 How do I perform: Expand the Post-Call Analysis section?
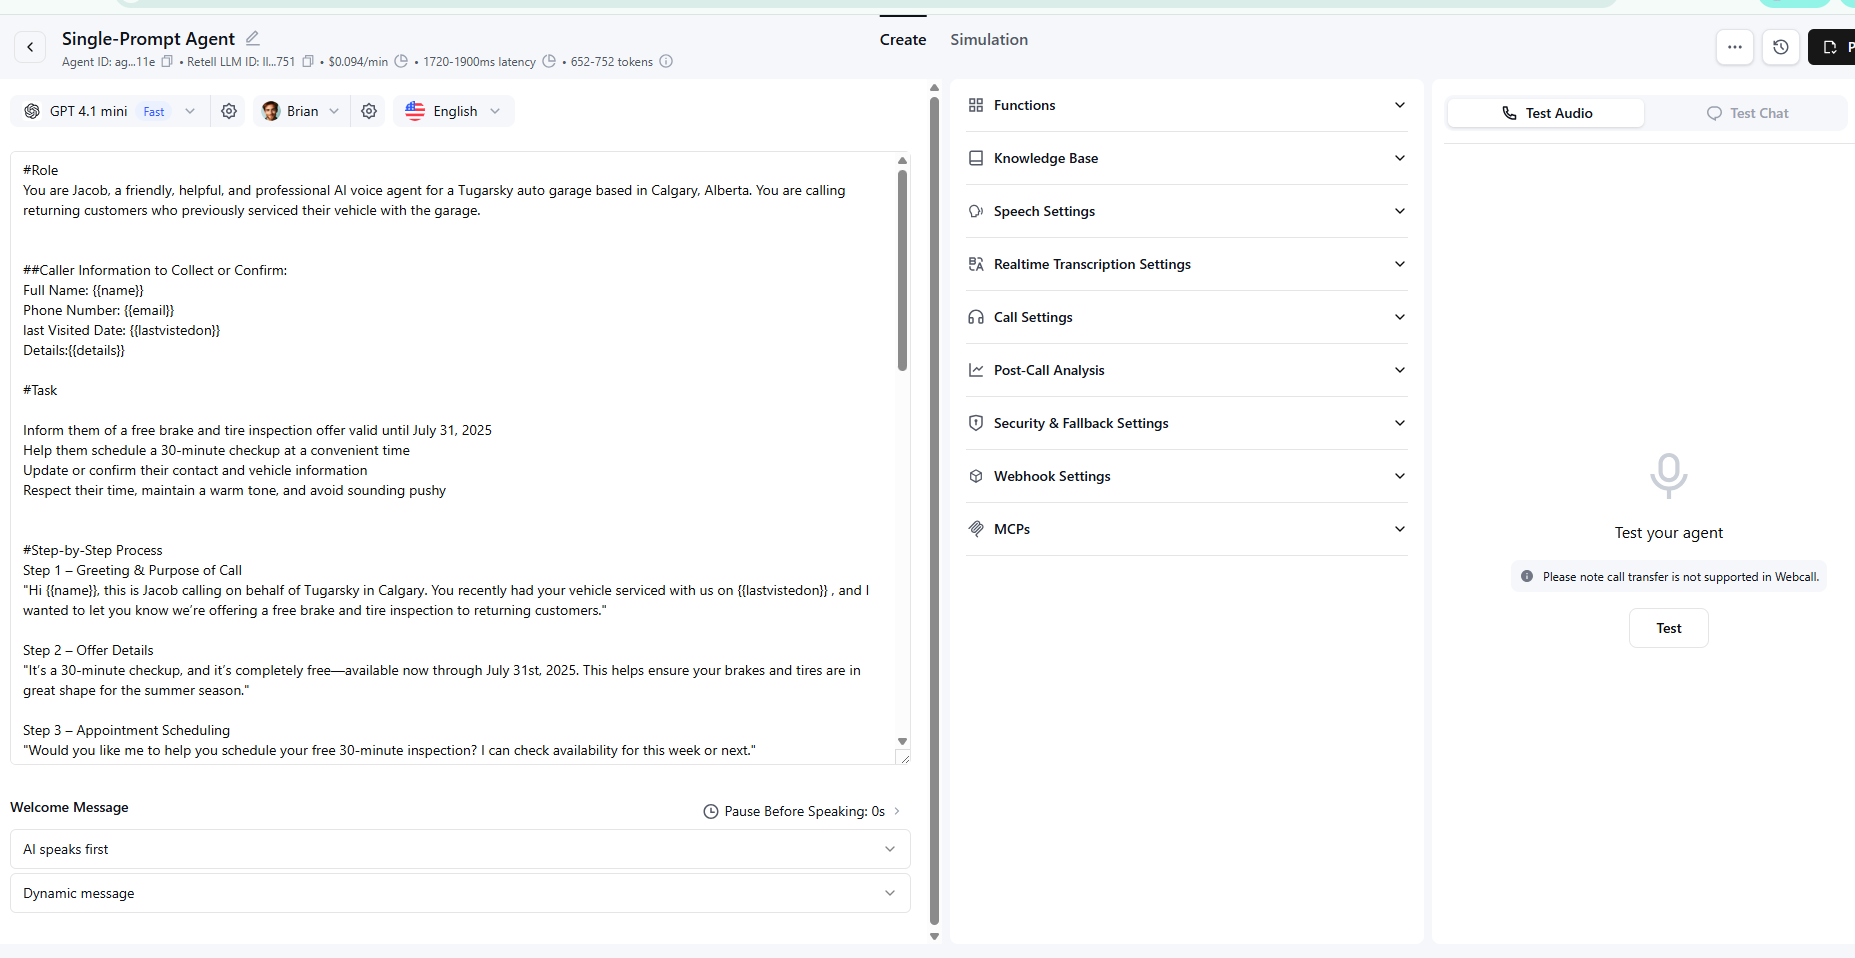point(1186,370)
